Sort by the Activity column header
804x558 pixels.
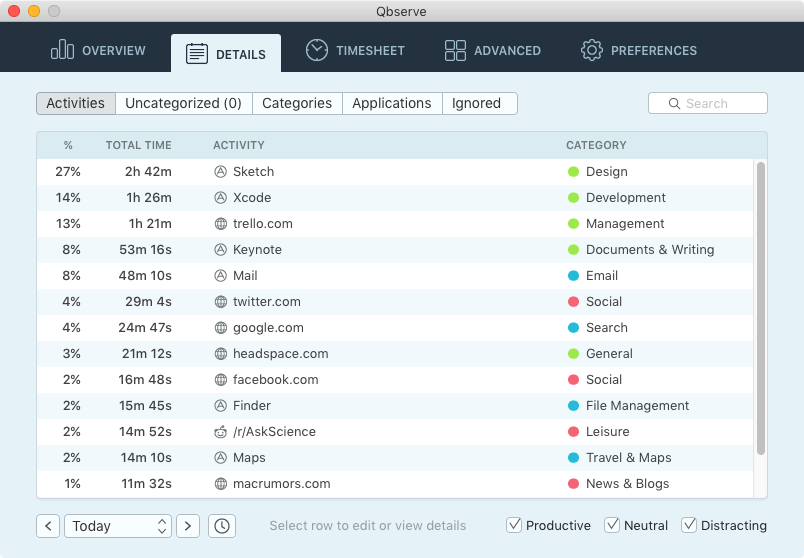click(239, 145)
